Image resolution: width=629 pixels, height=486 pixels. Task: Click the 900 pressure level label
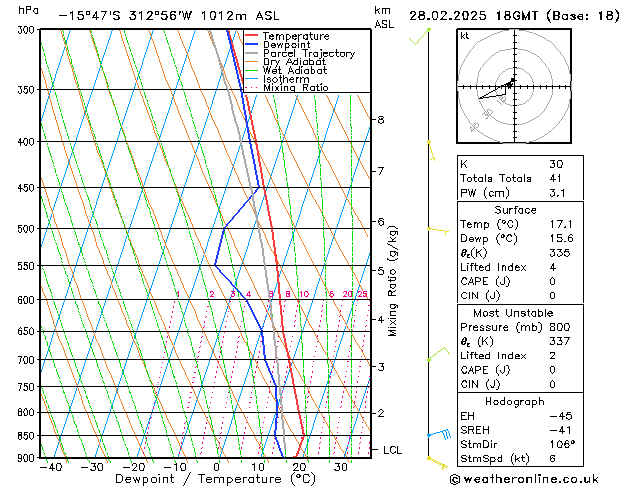[28, 458]
